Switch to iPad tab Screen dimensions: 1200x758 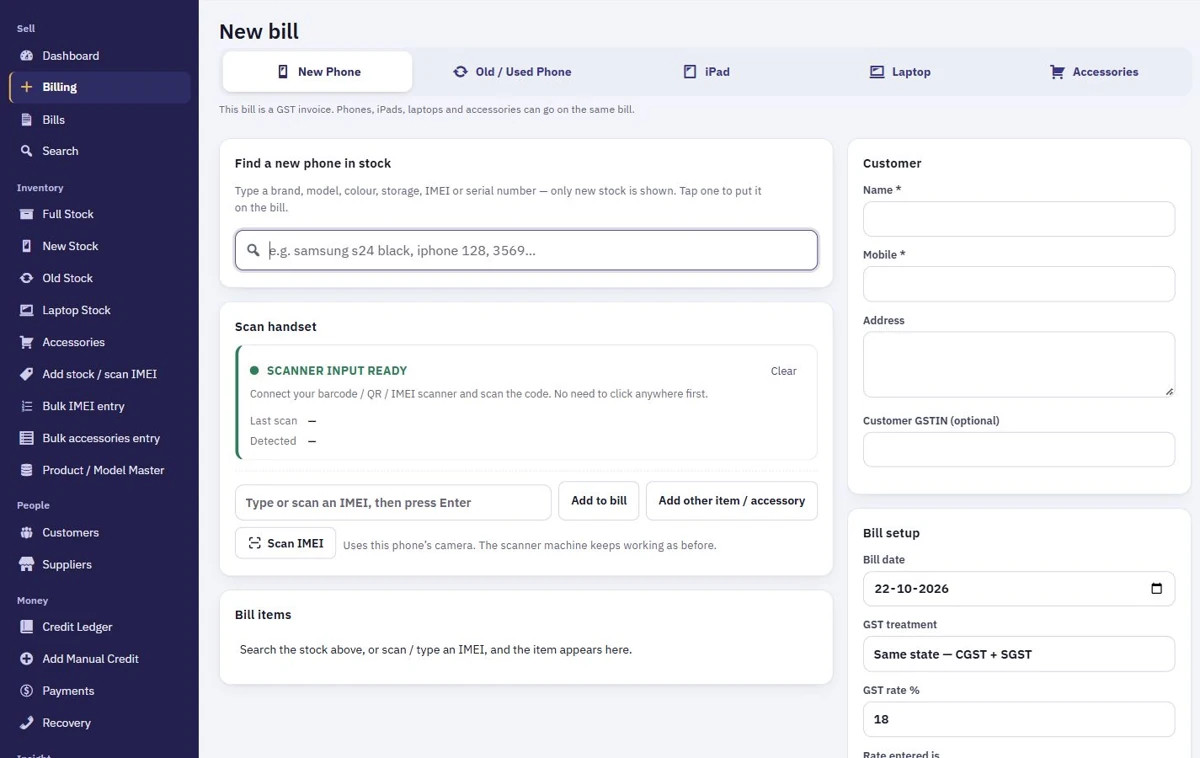pyautogui.click(x=706, y=72)
